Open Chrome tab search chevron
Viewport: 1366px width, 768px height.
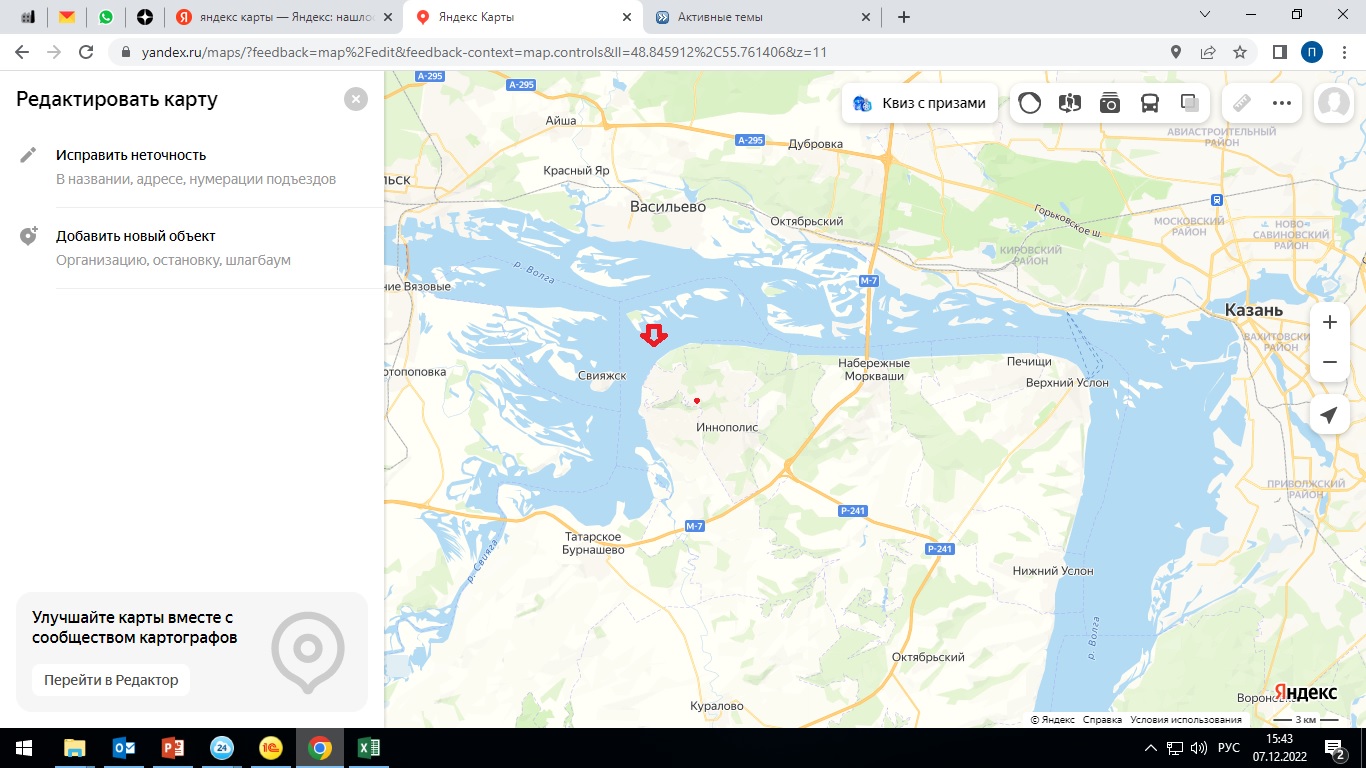click(x=1204, y=15)
